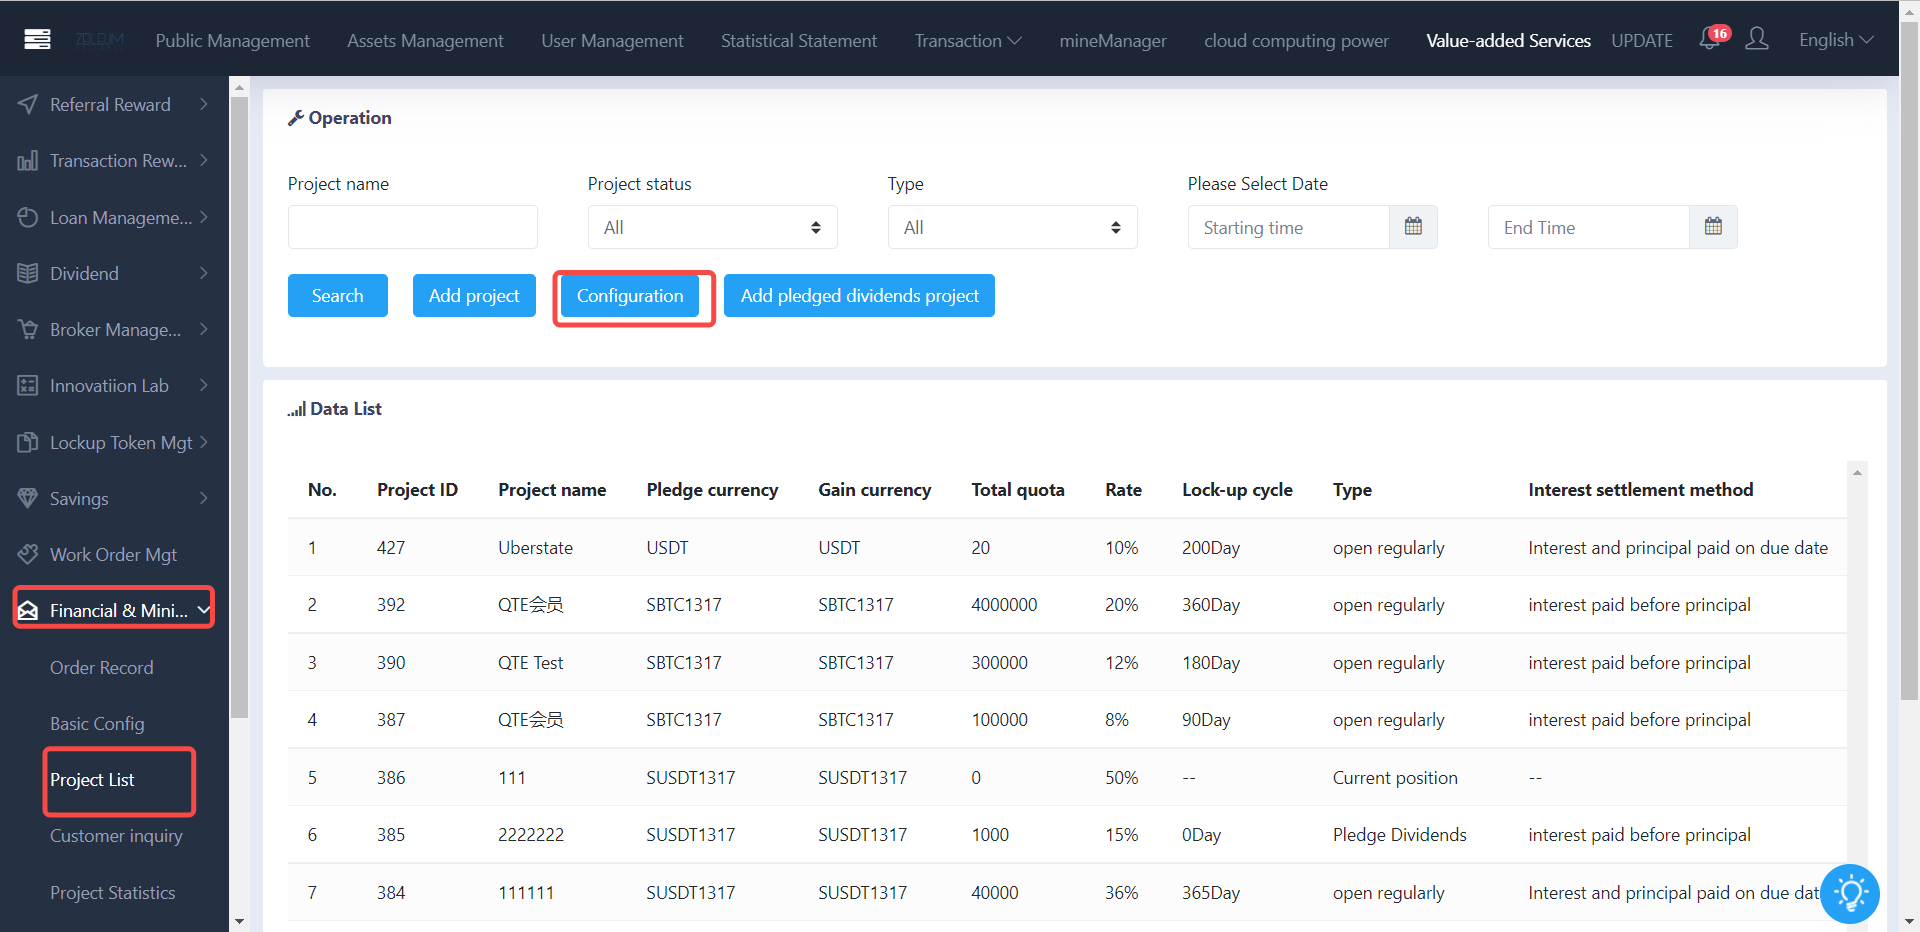Image resolution: width=1920 pixels, height=932 pixels.
Task: Expand the Broker Management chevron
Action: click(204, 329)
